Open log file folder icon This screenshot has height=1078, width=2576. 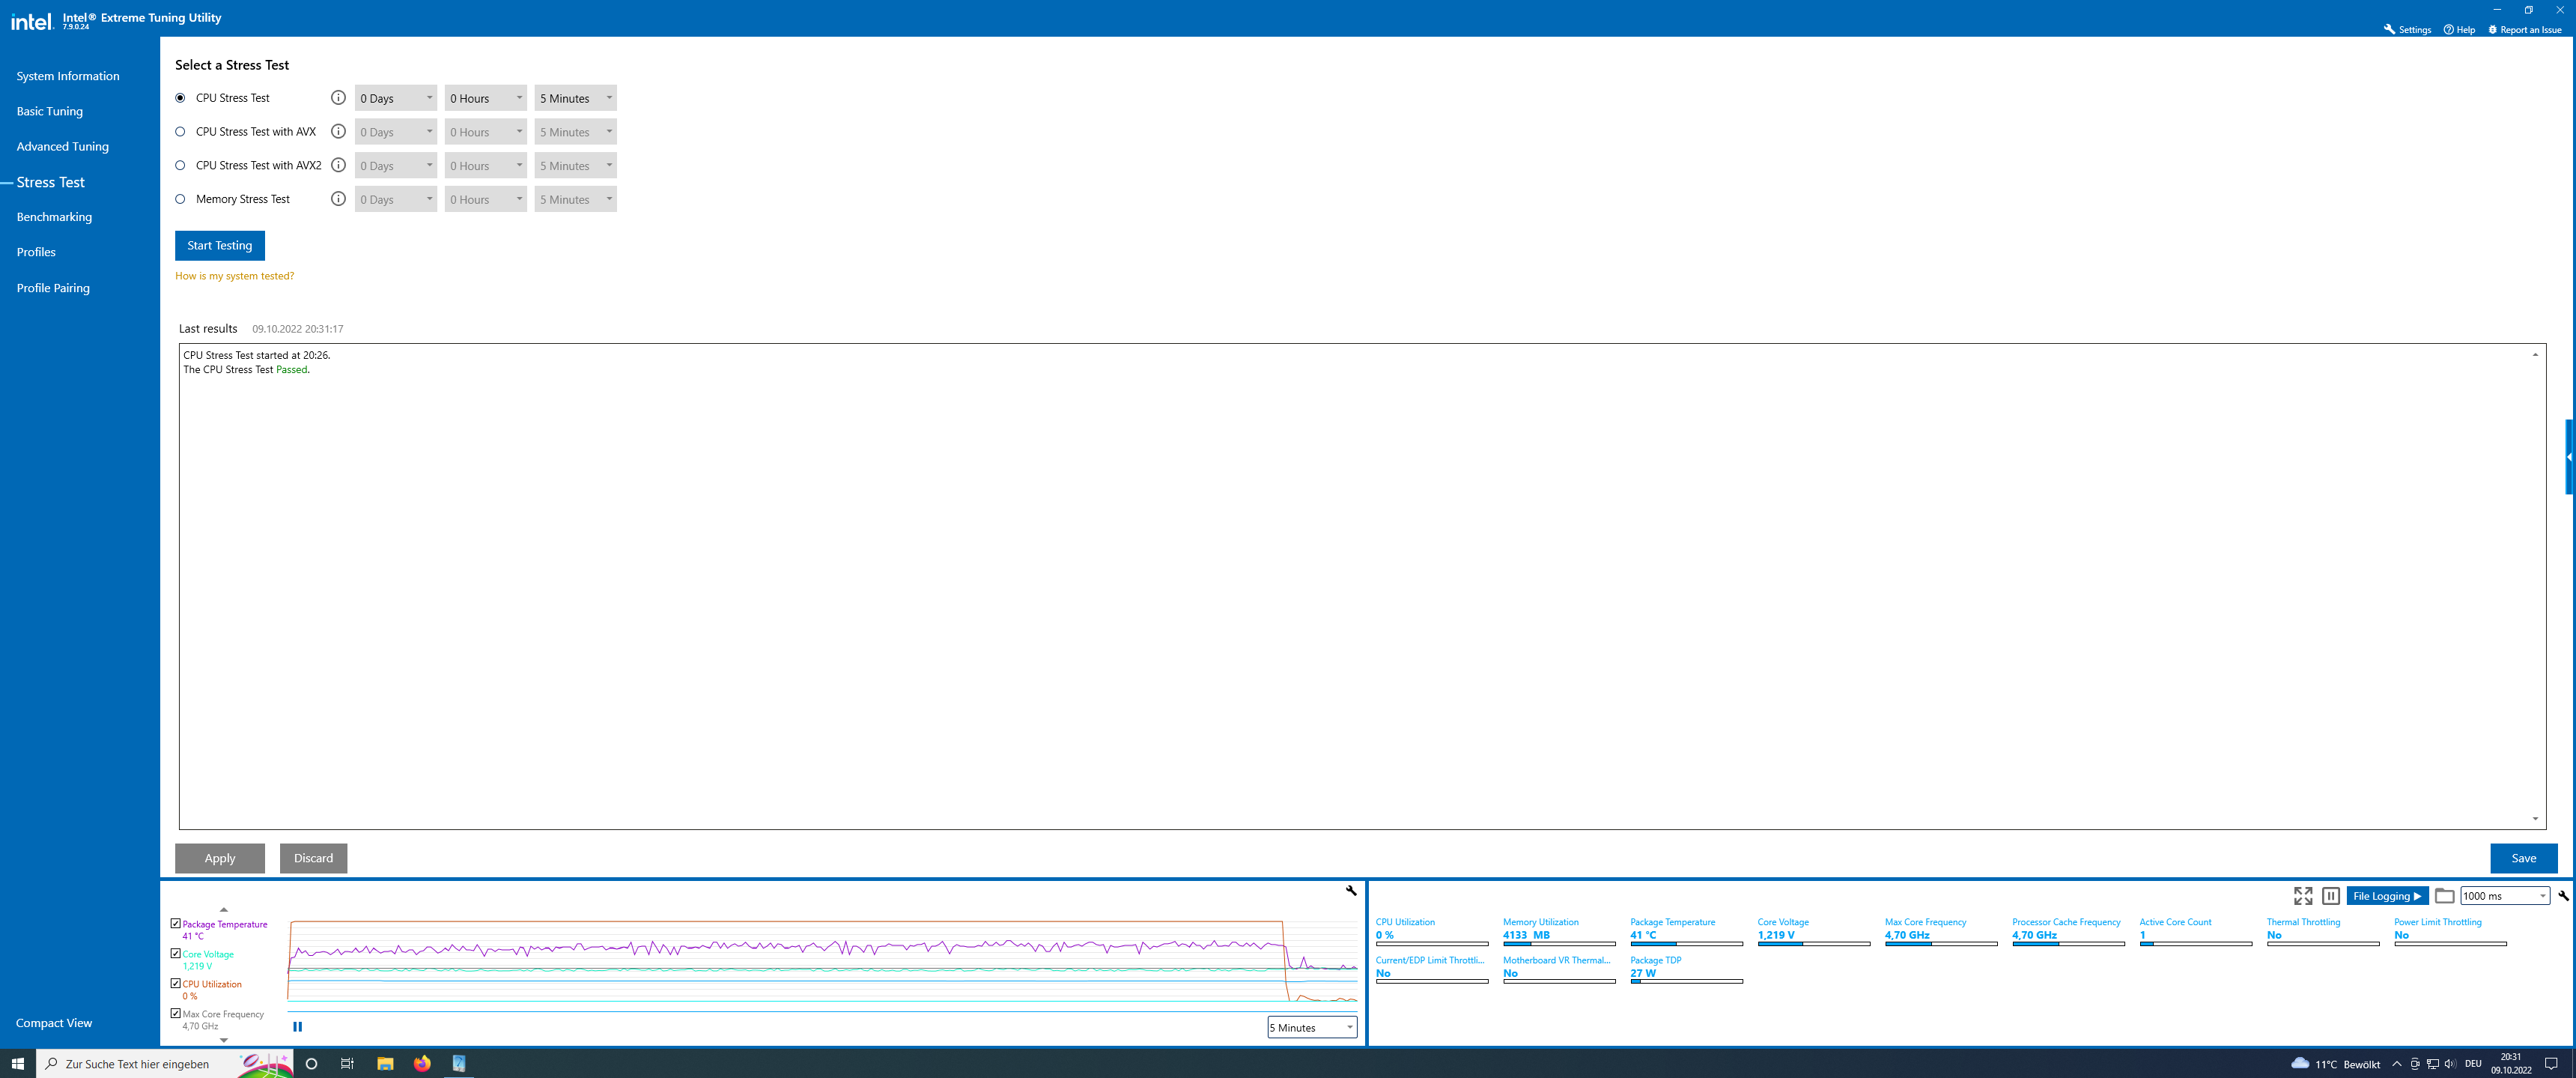click(2444, 896)
